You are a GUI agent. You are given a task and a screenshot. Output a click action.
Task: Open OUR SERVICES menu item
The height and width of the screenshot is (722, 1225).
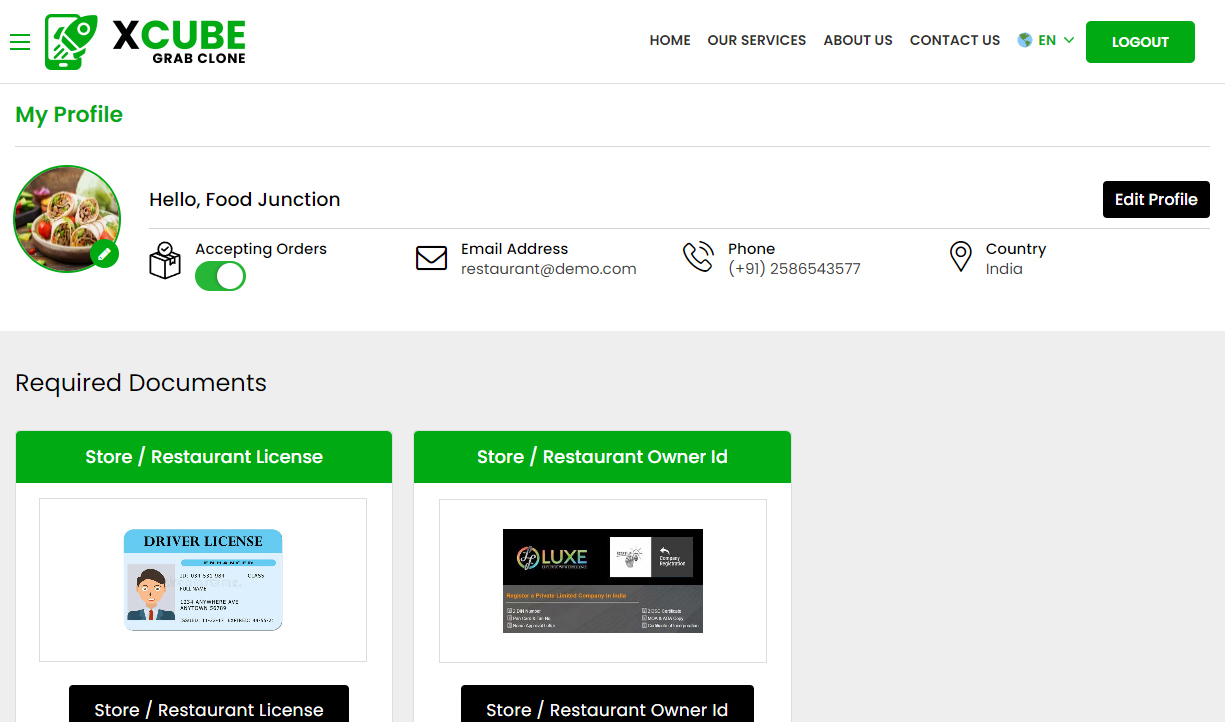[756, 41]
